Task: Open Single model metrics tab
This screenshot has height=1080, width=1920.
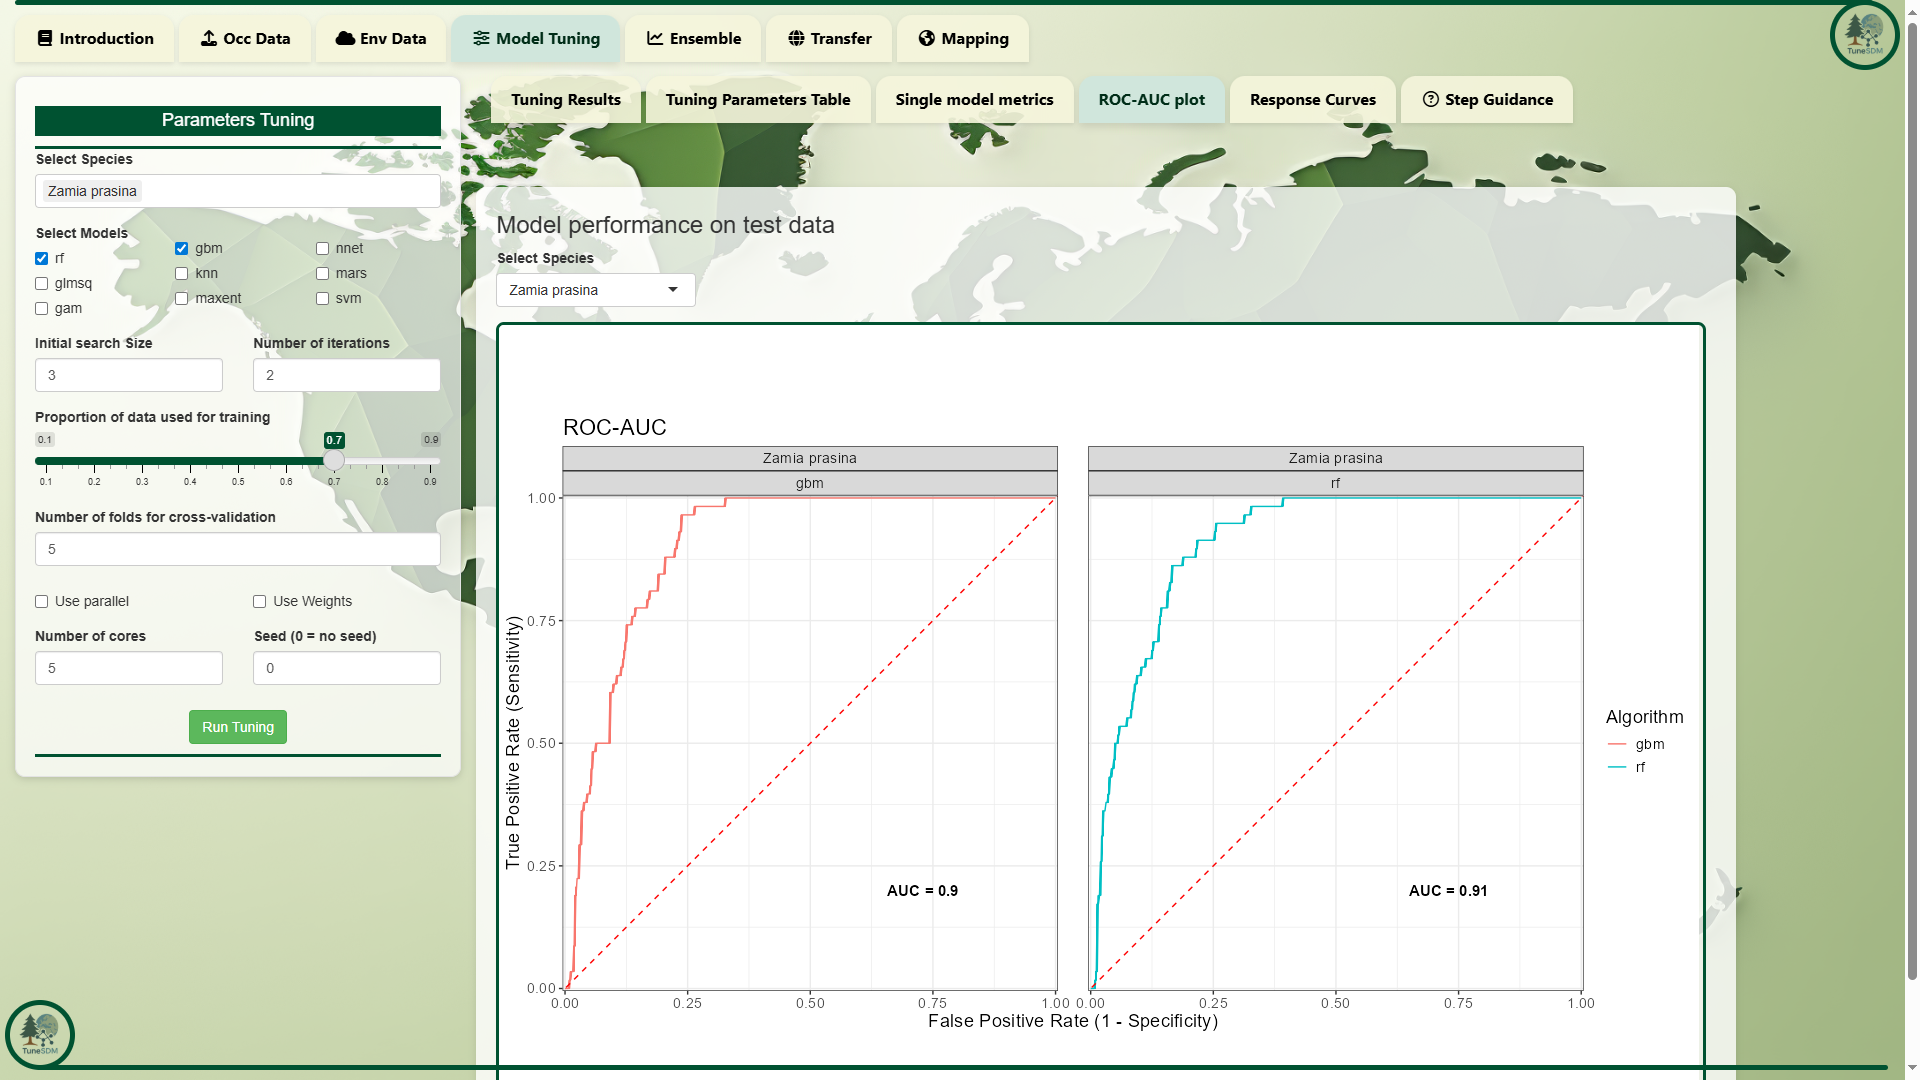Action: pos(974,100)
